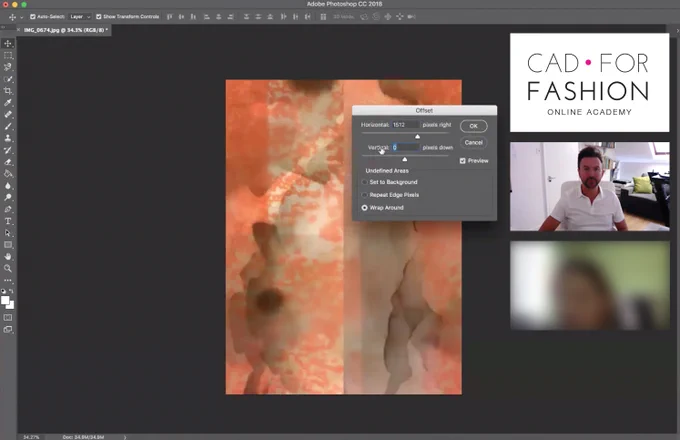
Task: Select the Rectangular Marquee tool
Action: (8, 55)
